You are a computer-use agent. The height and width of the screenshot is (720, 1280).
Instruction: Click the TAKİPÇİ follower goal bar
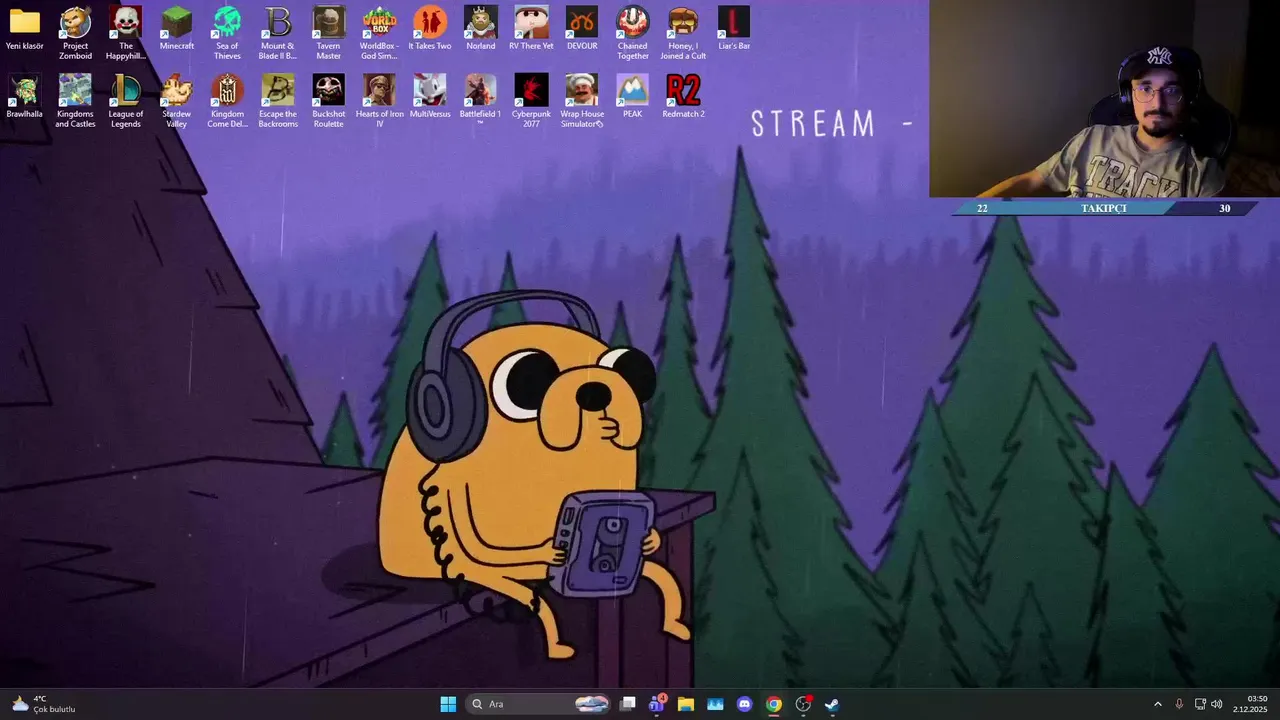(x=1104, y=208)
